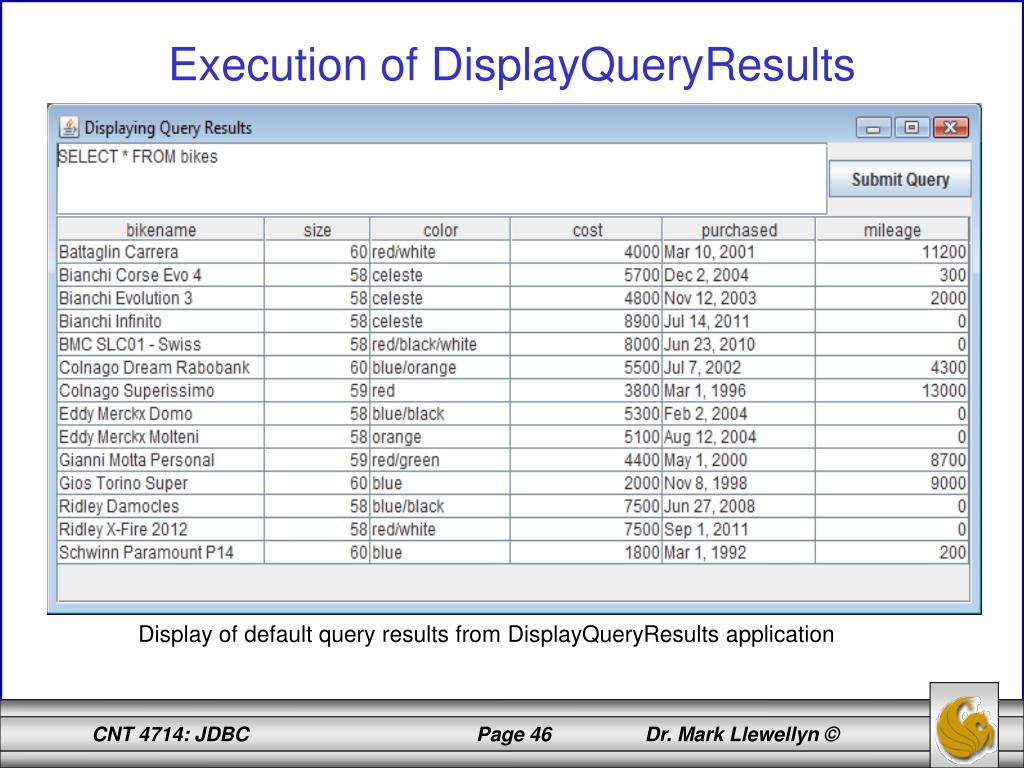This screenshot has height=768, width=1024.
Task: Select the purchased column header
Action: coord(739,230)
